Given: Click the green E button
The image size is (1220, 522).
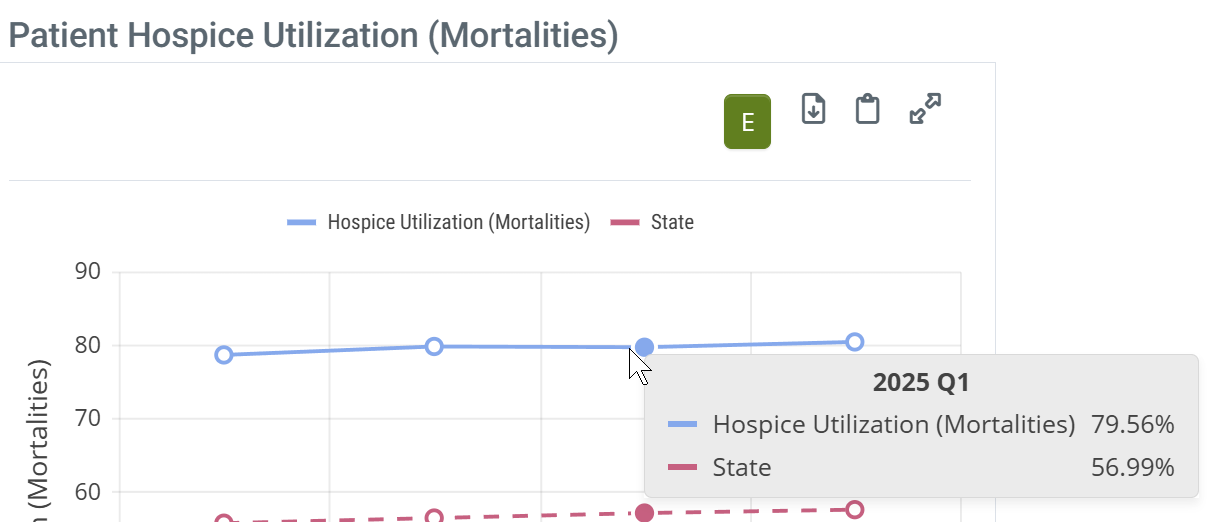Looking at the screenshot, I should pyautogui.click(x=747, y=122).
